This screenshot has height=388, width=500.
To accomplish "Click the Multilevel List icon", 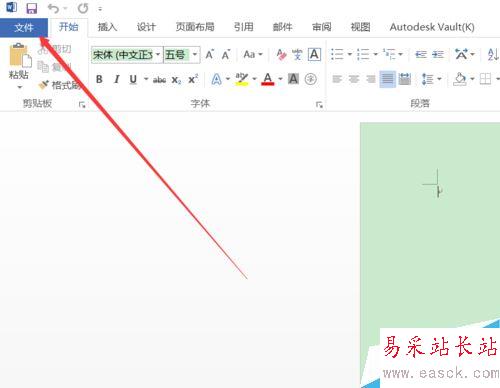I will 389,54.
